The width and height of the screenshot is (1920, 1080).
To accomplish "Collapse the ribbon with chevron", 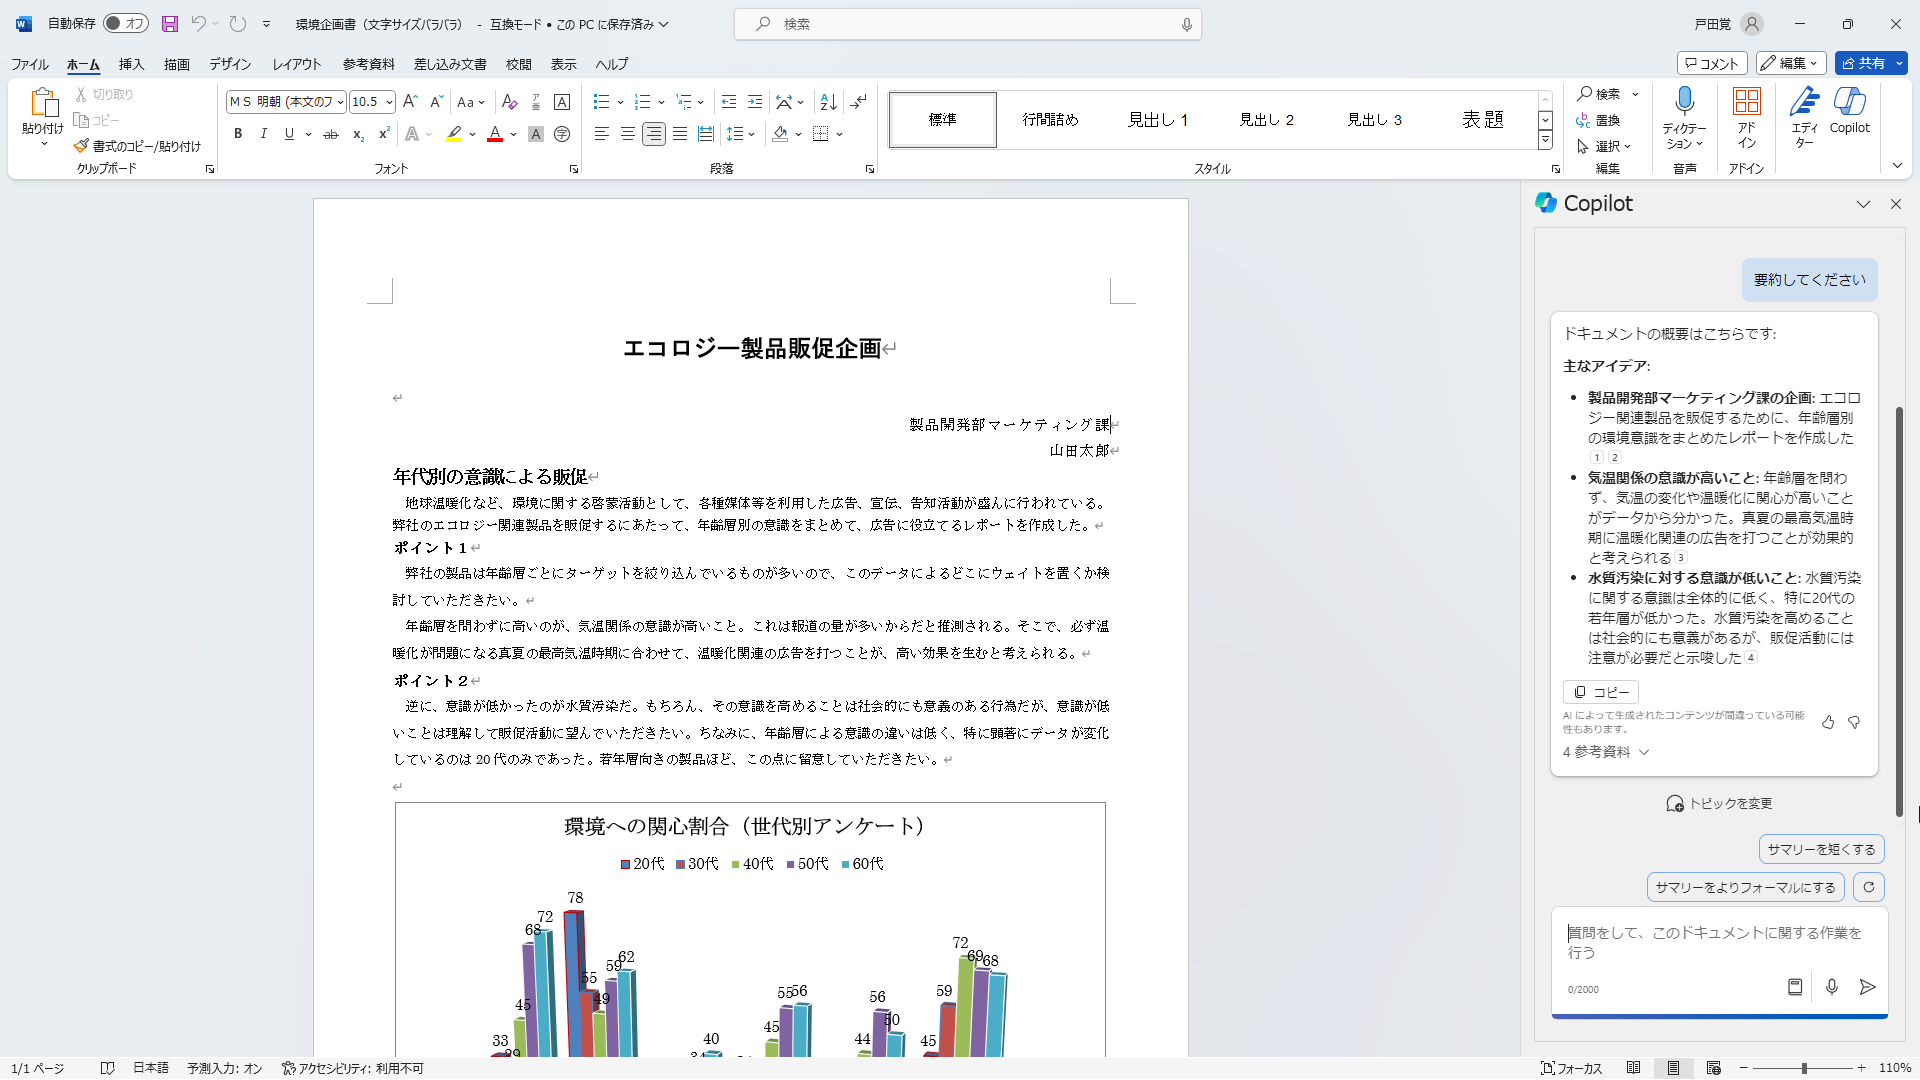I will tap(1897, 166).
